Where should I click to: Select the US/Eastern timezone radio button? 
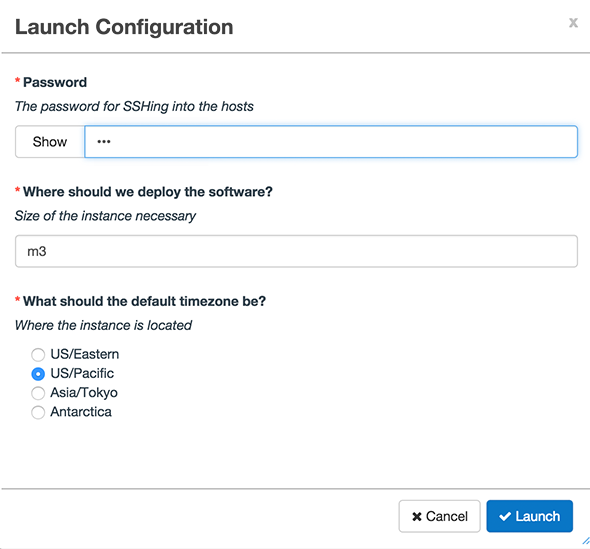pos(38,354)
